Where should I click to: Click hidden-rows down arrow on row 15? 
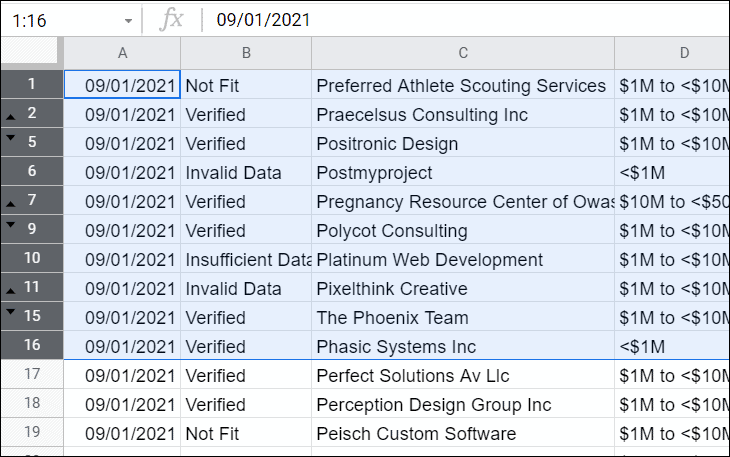(x=10, y=311)
